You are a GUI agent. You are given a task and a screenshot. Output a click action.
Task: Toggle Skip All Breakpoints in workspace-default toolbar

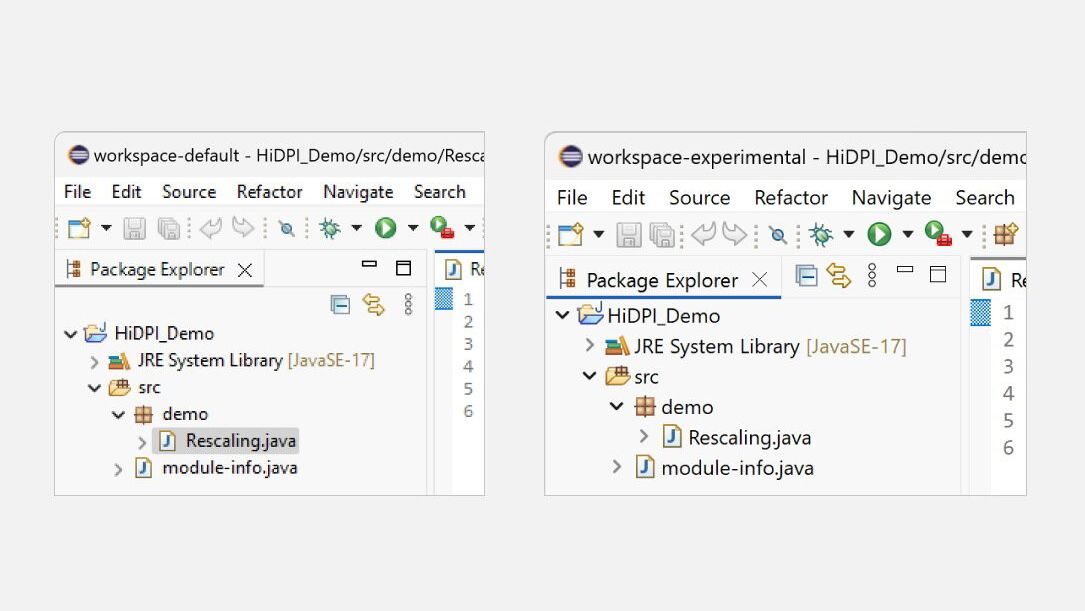click(286, 228)
